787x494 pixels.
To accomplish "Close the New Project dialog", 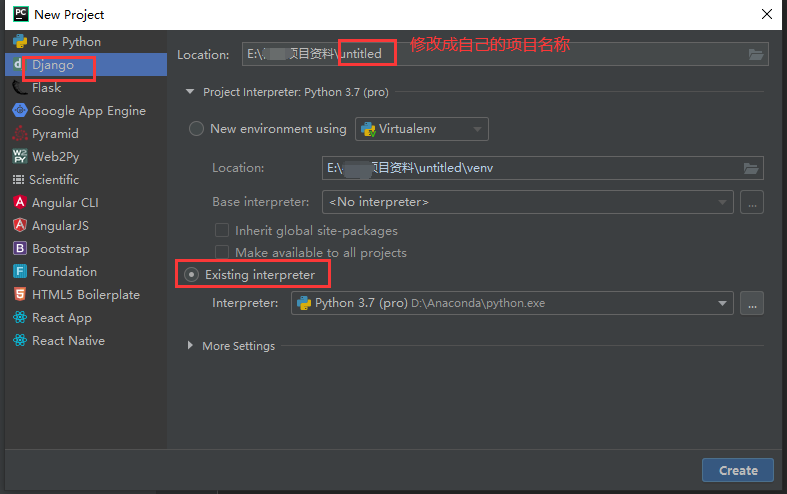I will coord(766,14).
